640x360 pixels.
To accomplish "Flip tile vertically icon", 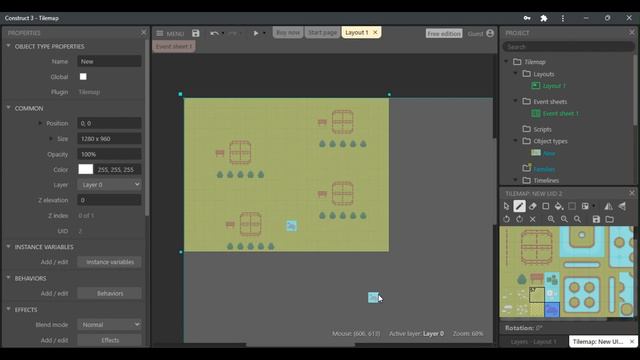I will coord(622,206).
